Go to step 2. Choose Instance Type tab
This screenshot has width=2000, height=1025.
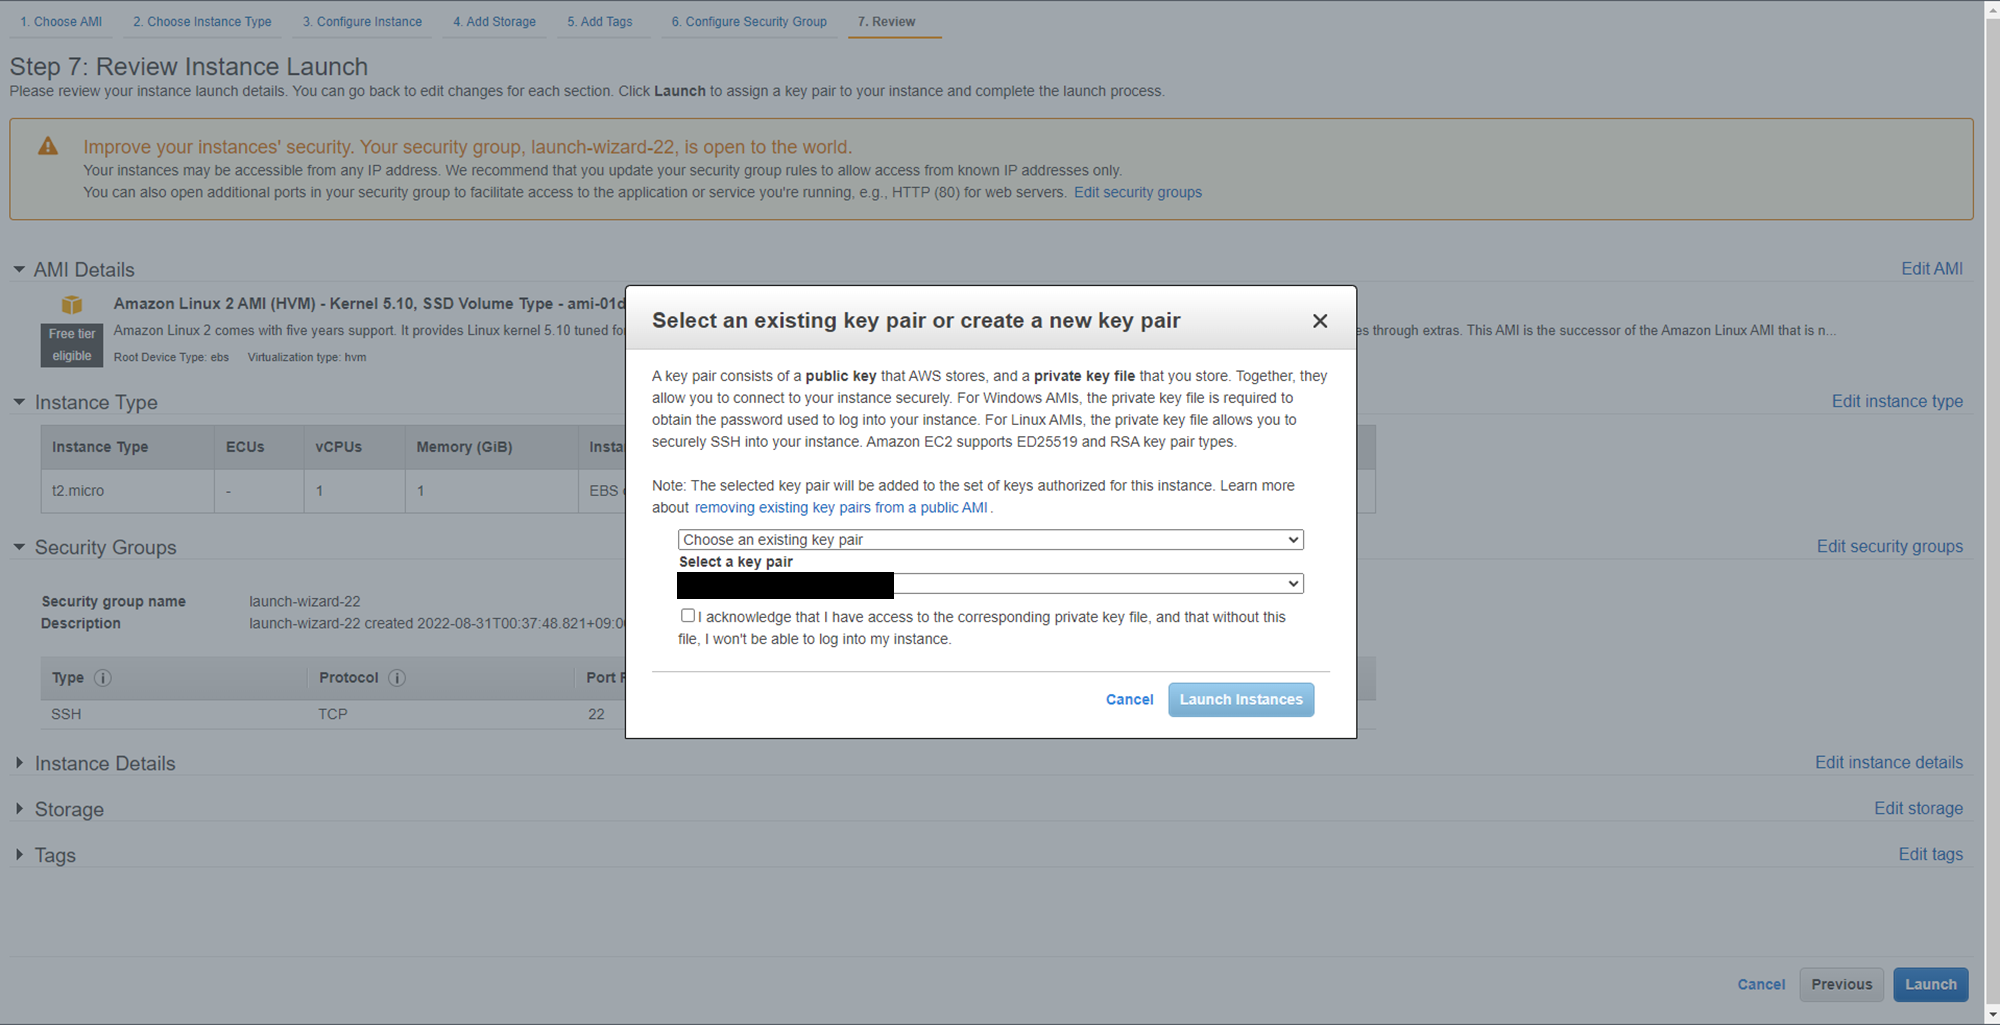click(x=202, y=22)
